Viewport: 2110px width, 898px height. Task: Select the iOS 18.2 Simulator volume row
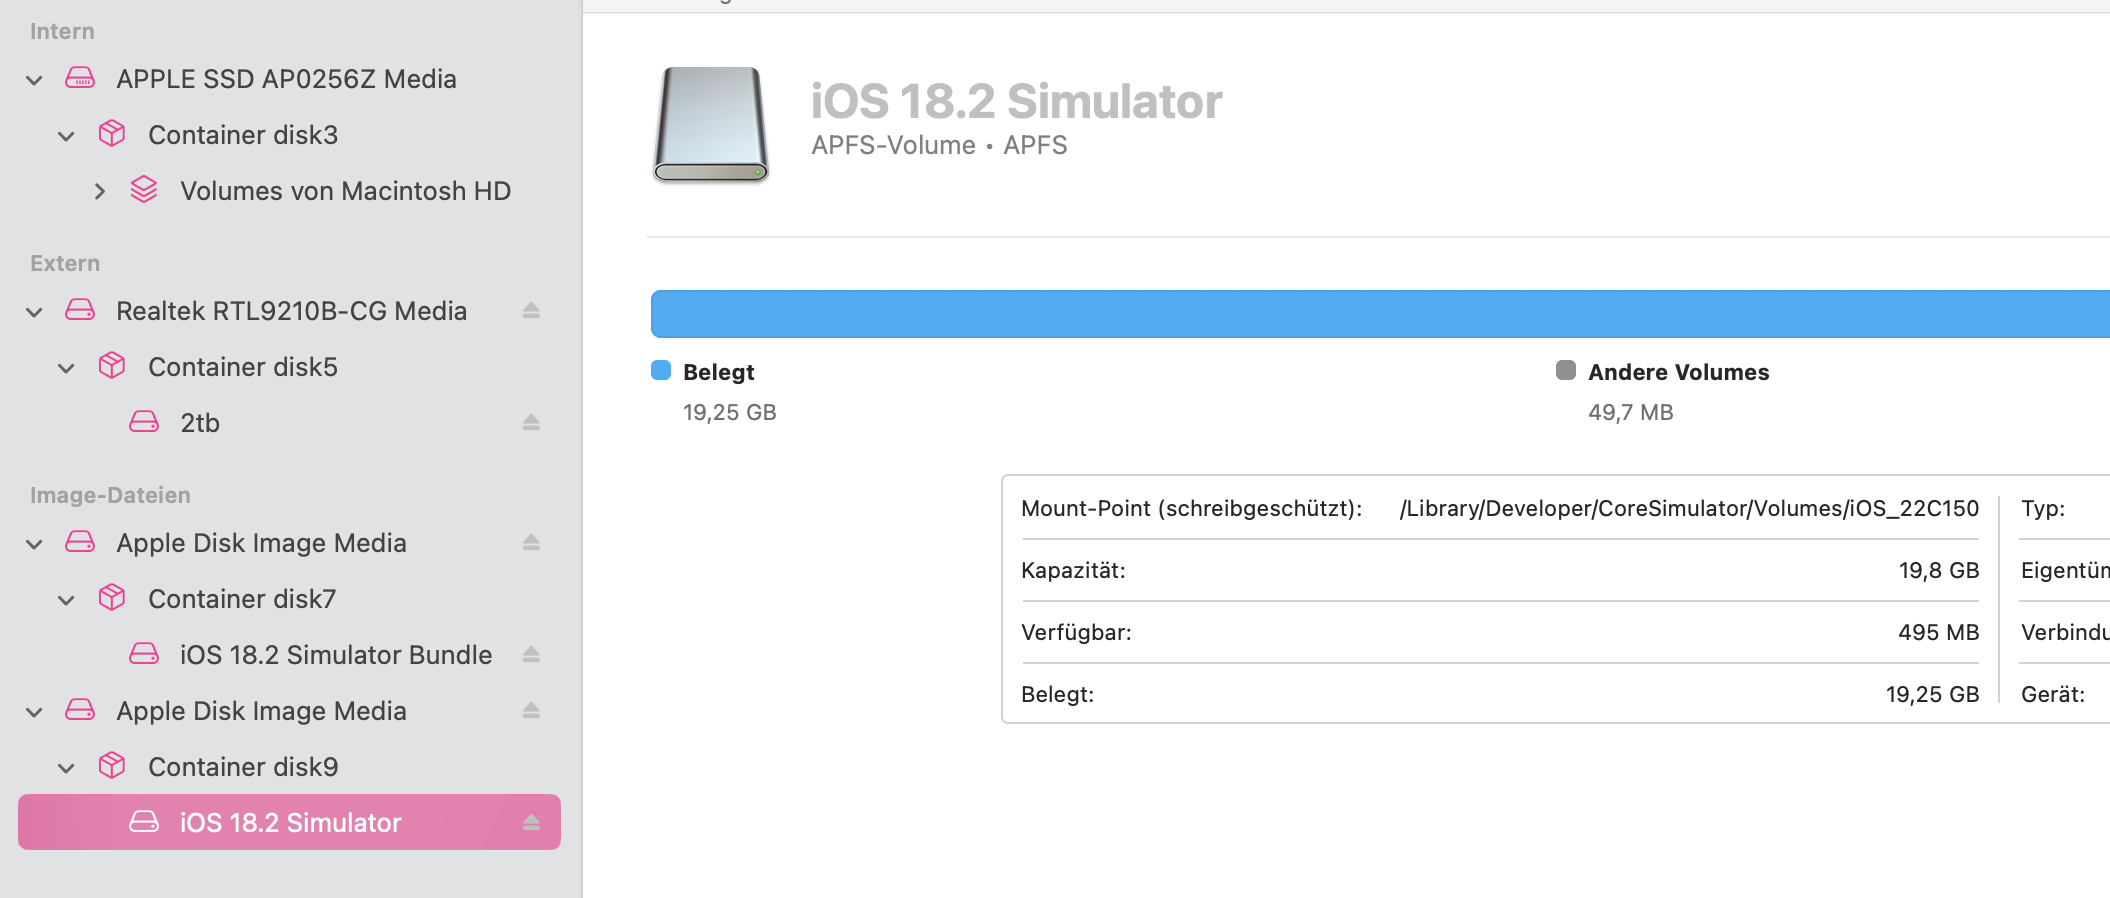pyautogui.click(x=289, y=822)
